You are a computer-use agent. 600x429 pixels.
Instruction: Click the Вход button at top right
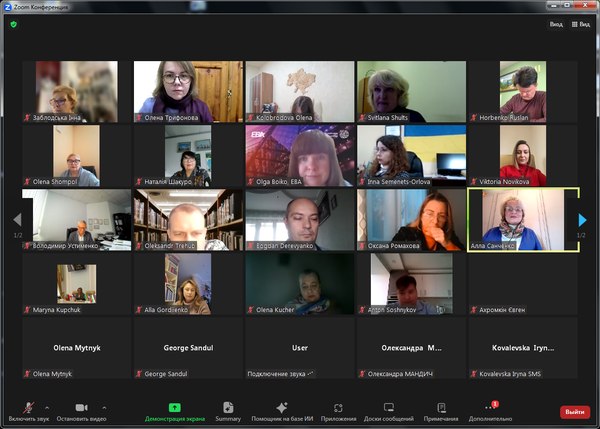555,24
